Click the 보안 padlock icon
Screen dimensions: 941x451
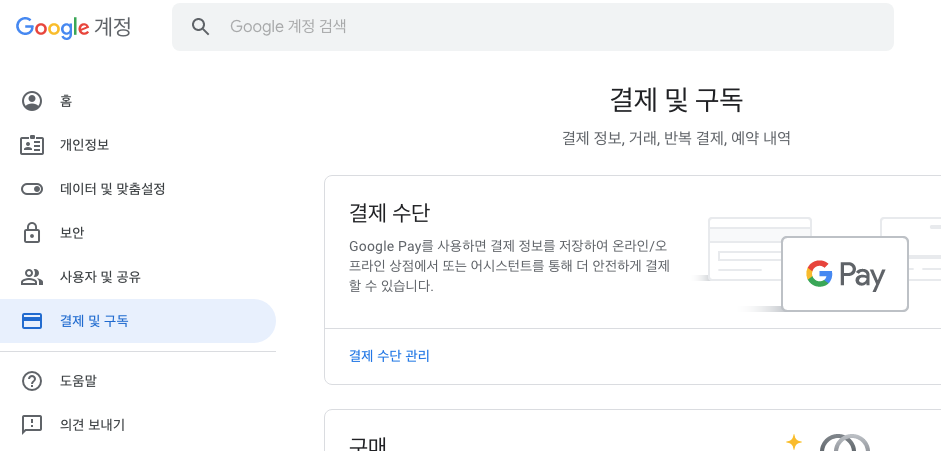point(32,233)
